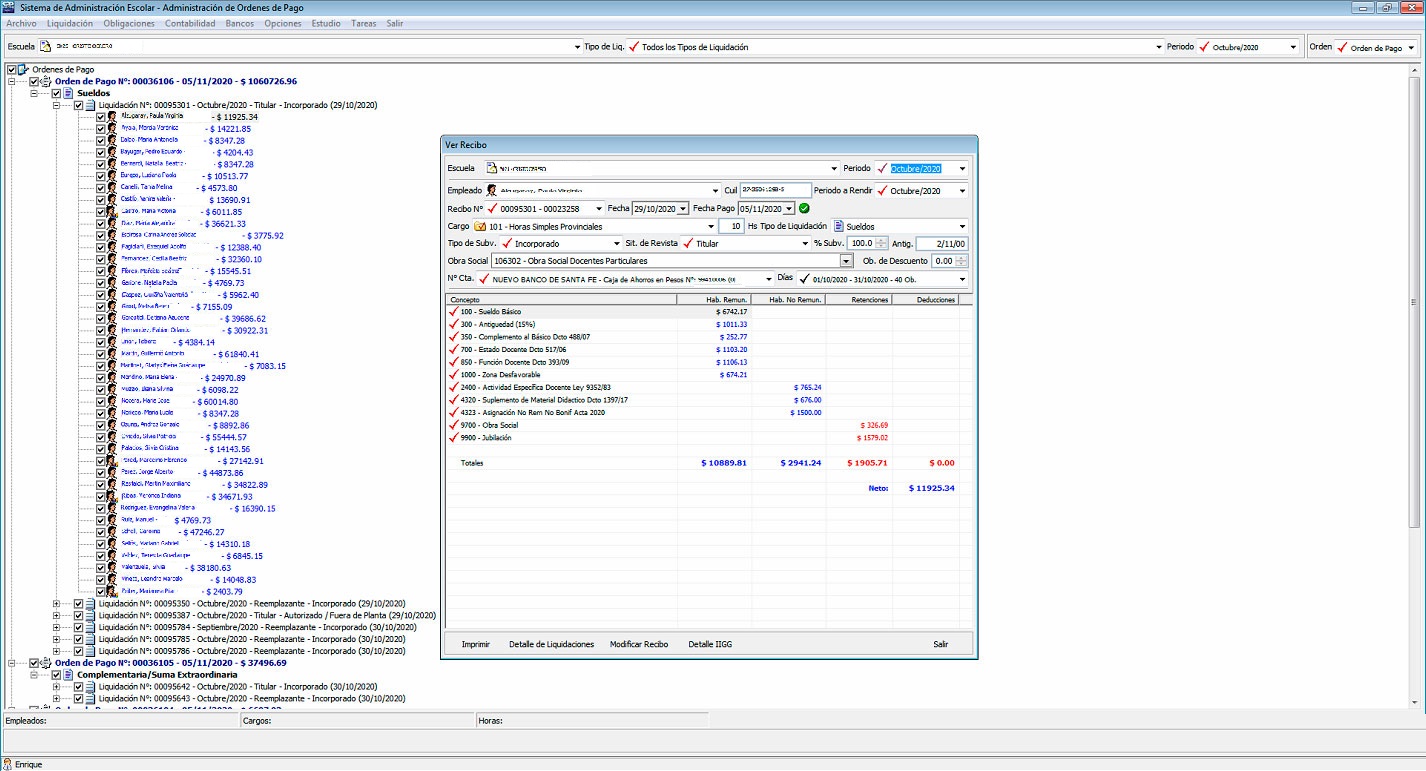The image size is (1426, 771).
Task: Click the Liquidación 00095350 document icon
Action: click(x=90, y=603)
